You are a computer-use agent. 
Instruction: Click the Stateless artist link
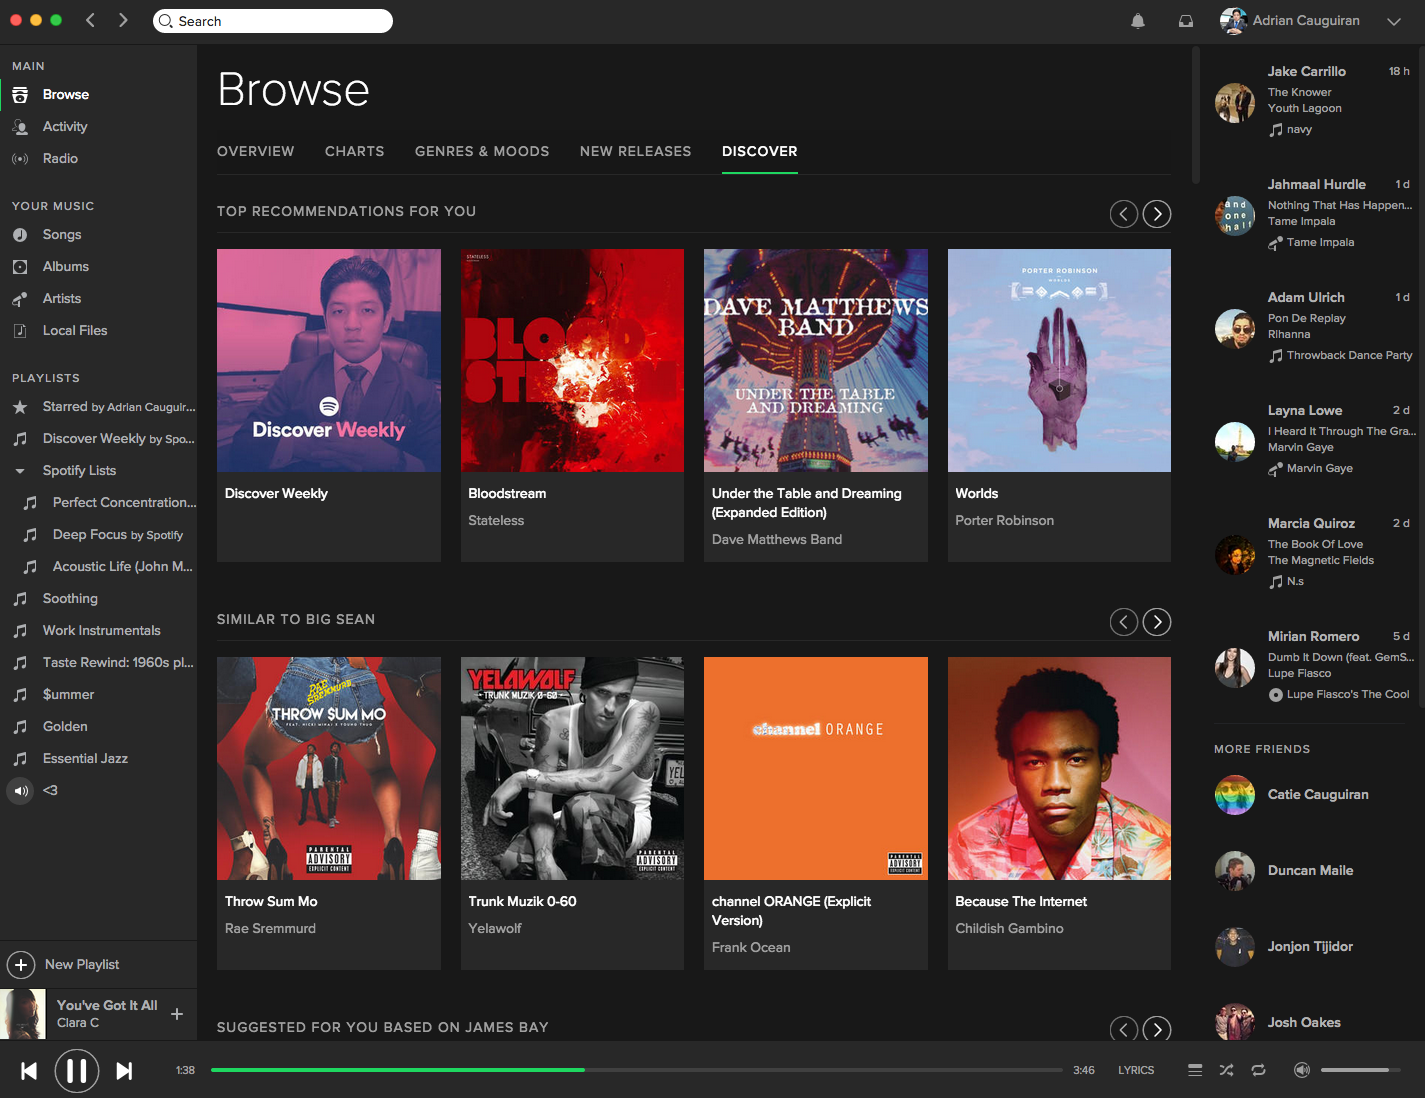pos(496,520)
